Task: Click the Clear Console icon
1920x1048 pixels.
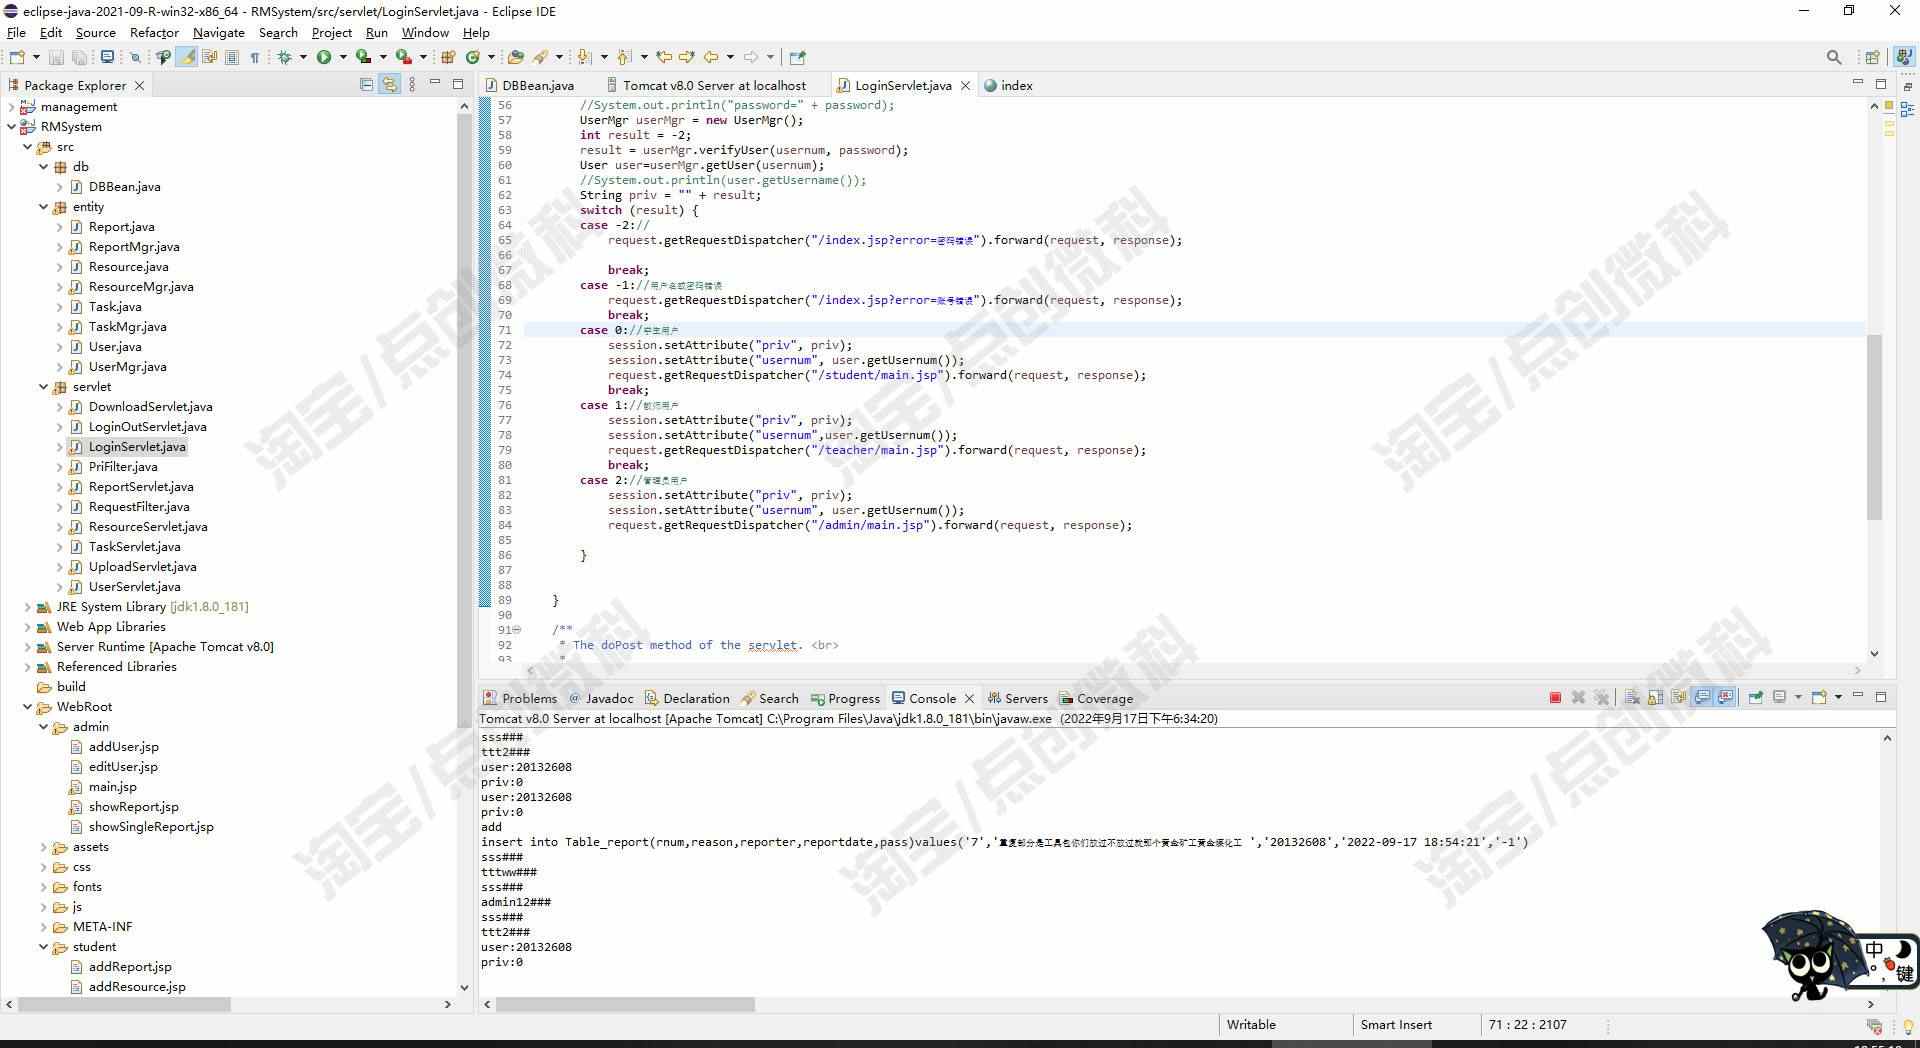Action: click(1632, 698)
